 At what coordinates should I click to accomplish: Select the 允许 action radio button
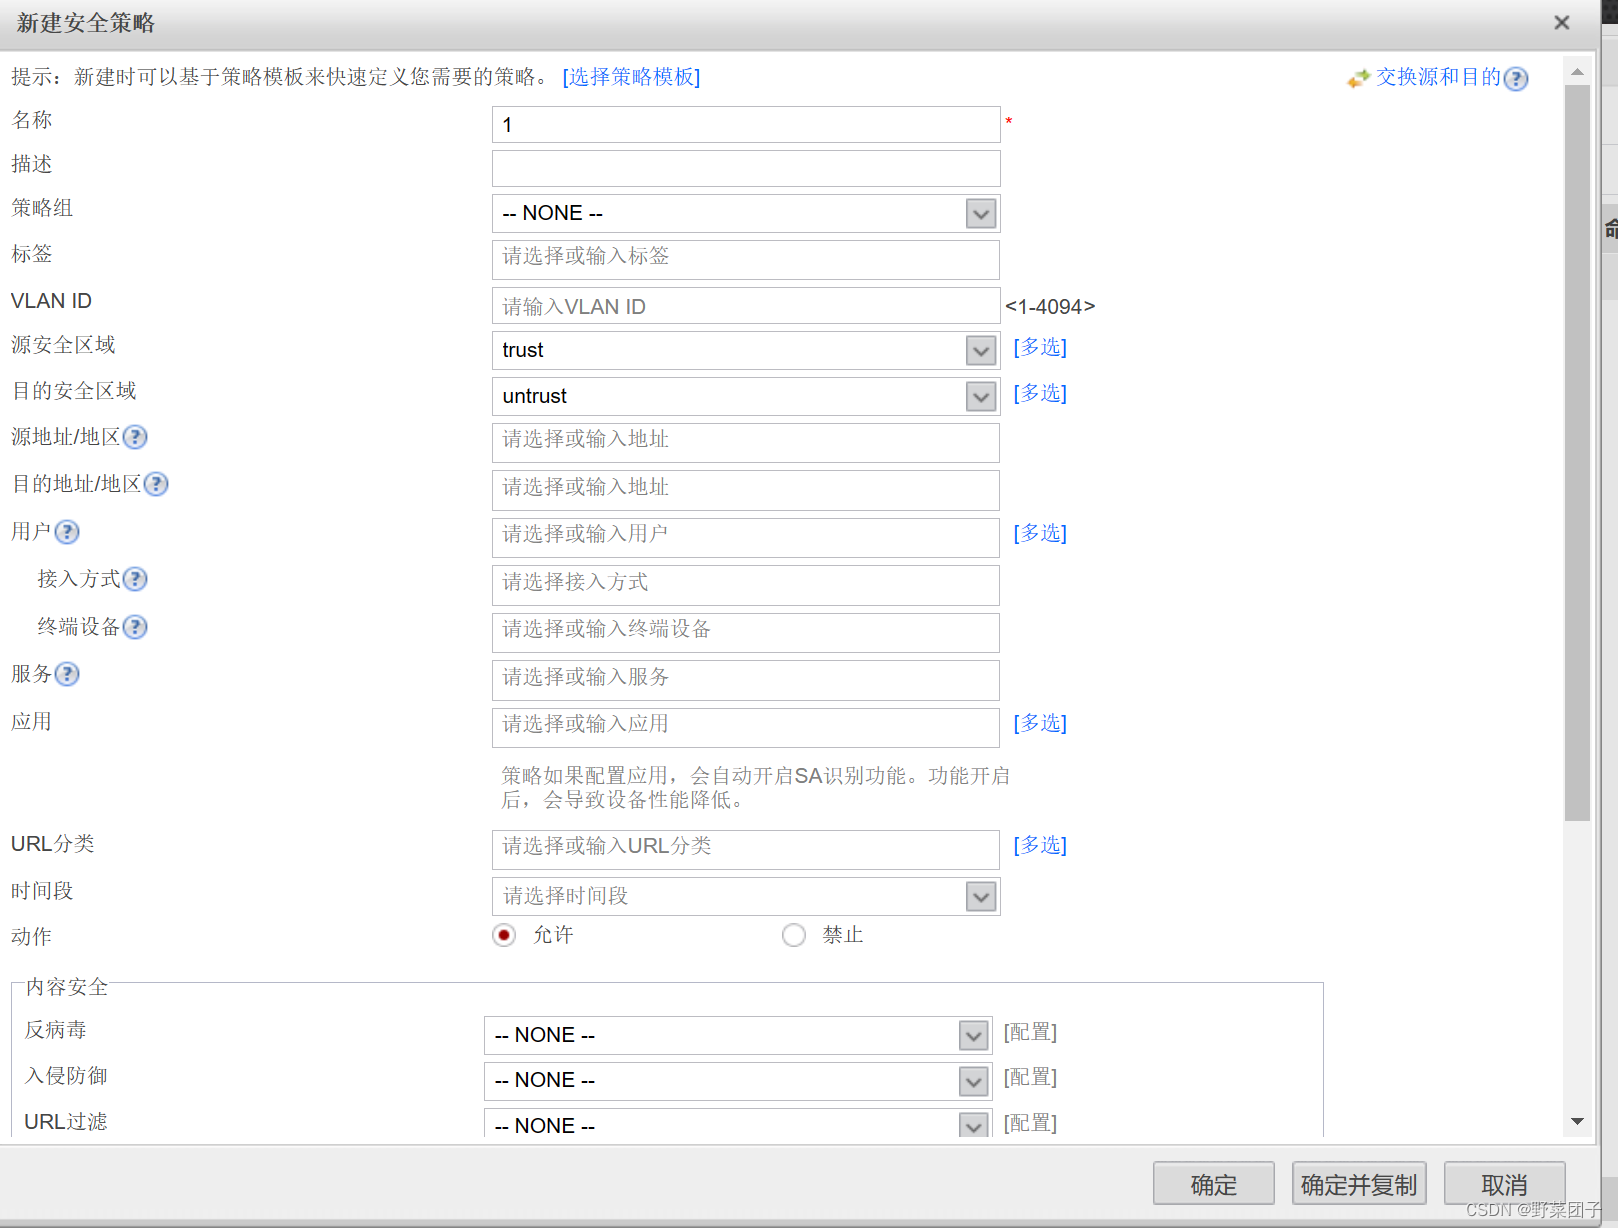(504, 935)
